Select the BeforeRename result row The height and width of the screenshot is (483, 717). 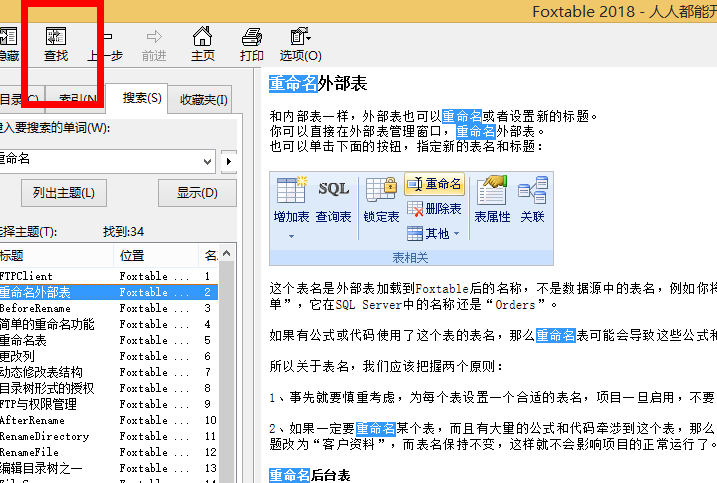(109, 308)
